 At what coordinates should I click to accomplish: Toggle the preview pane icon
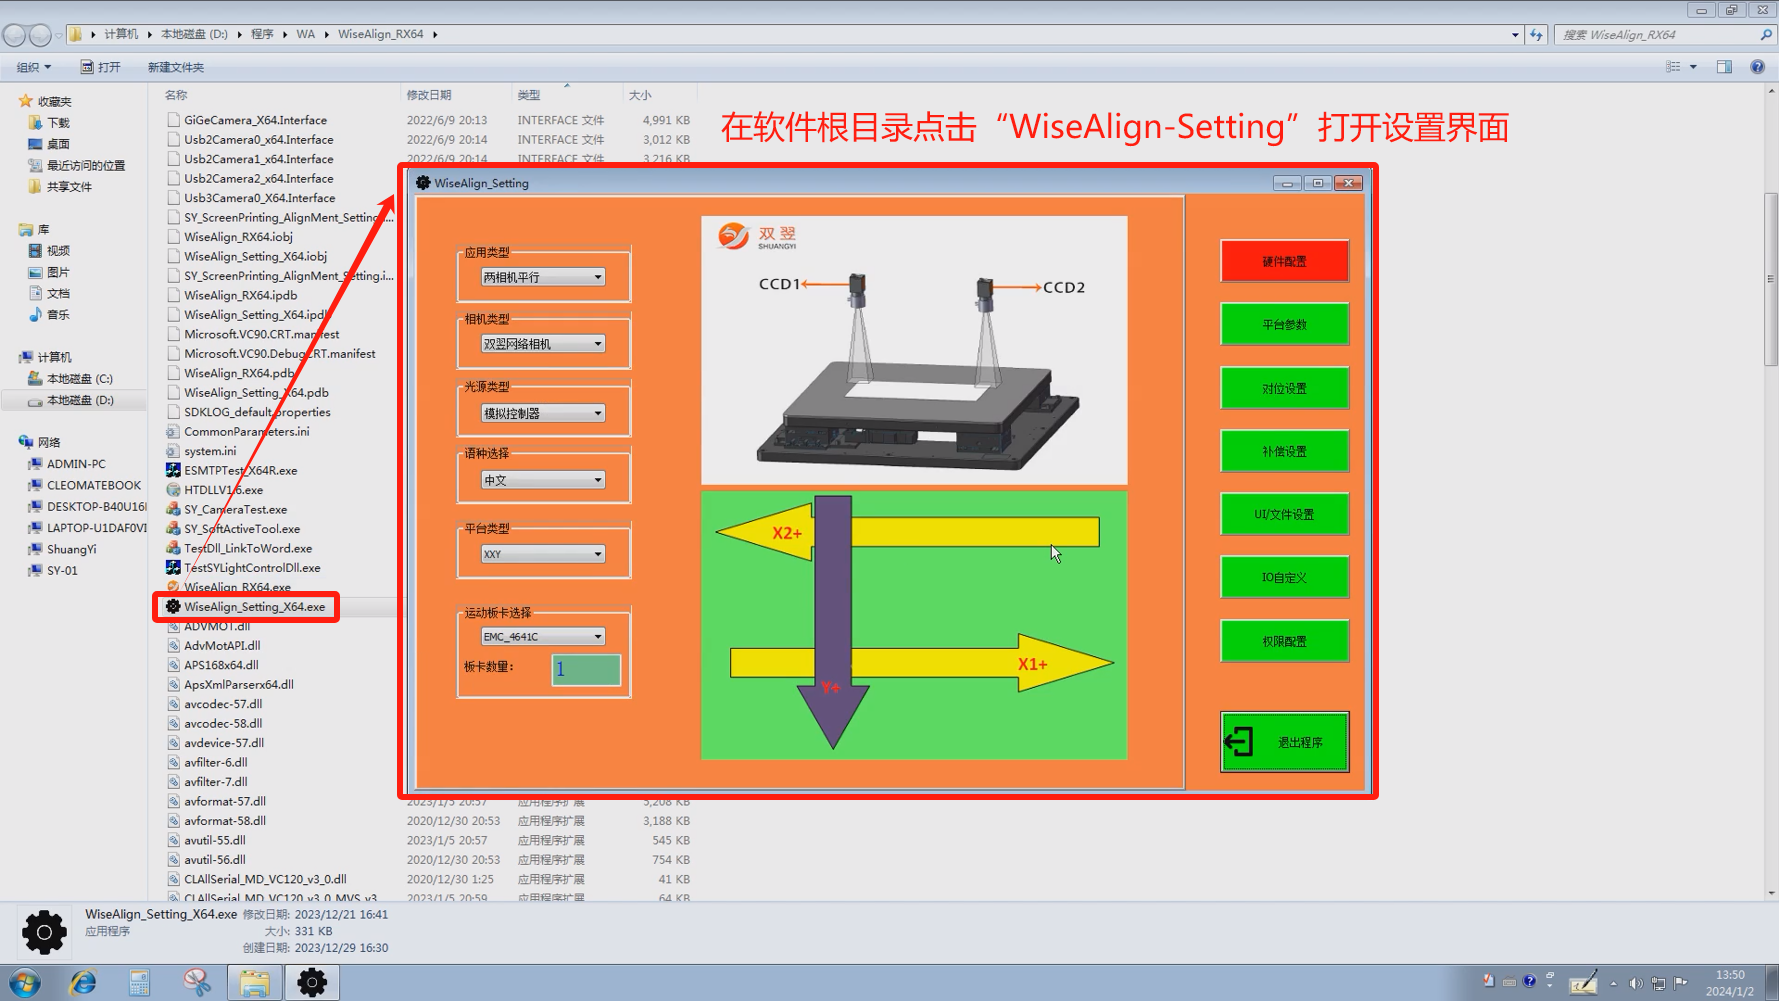[x=1724, y=67]
